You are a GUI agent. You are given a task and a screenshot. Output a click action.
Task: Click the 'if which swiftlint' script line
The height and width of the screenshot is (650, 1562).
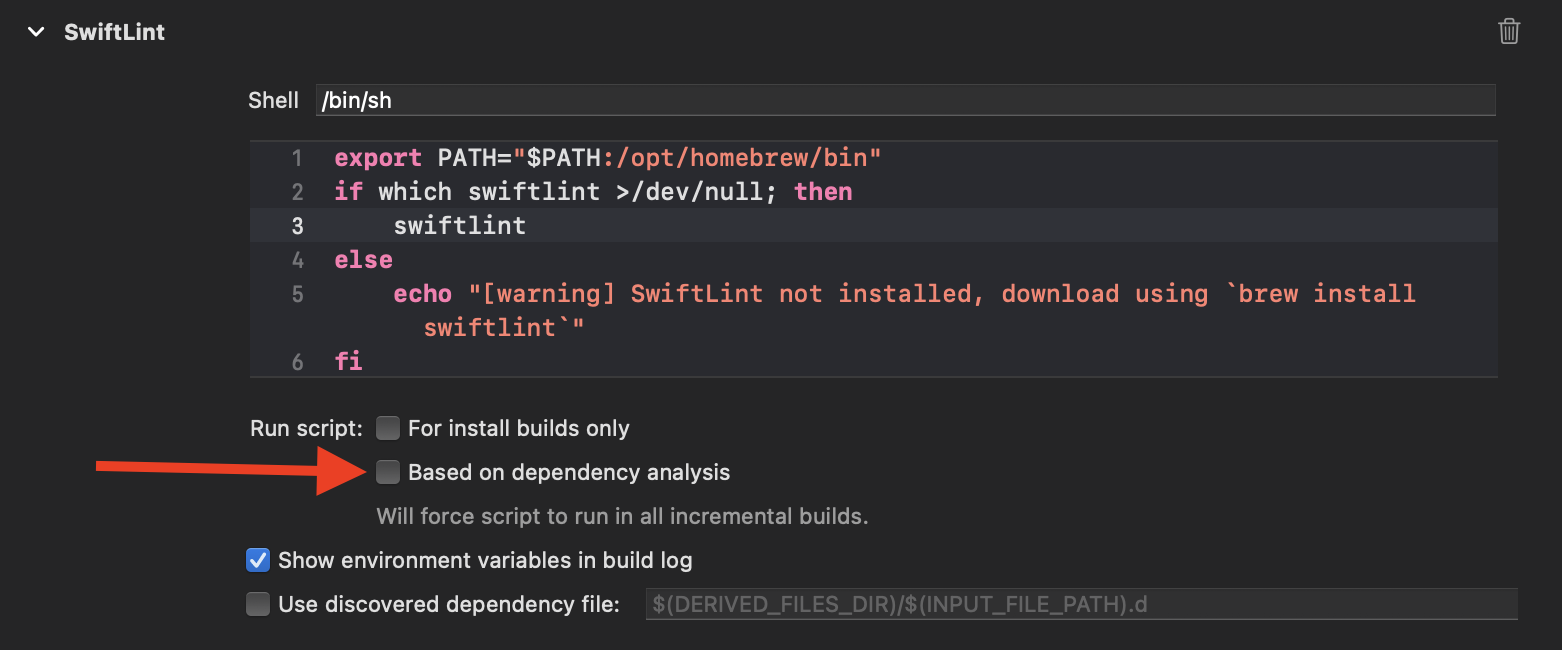(593, 191)
